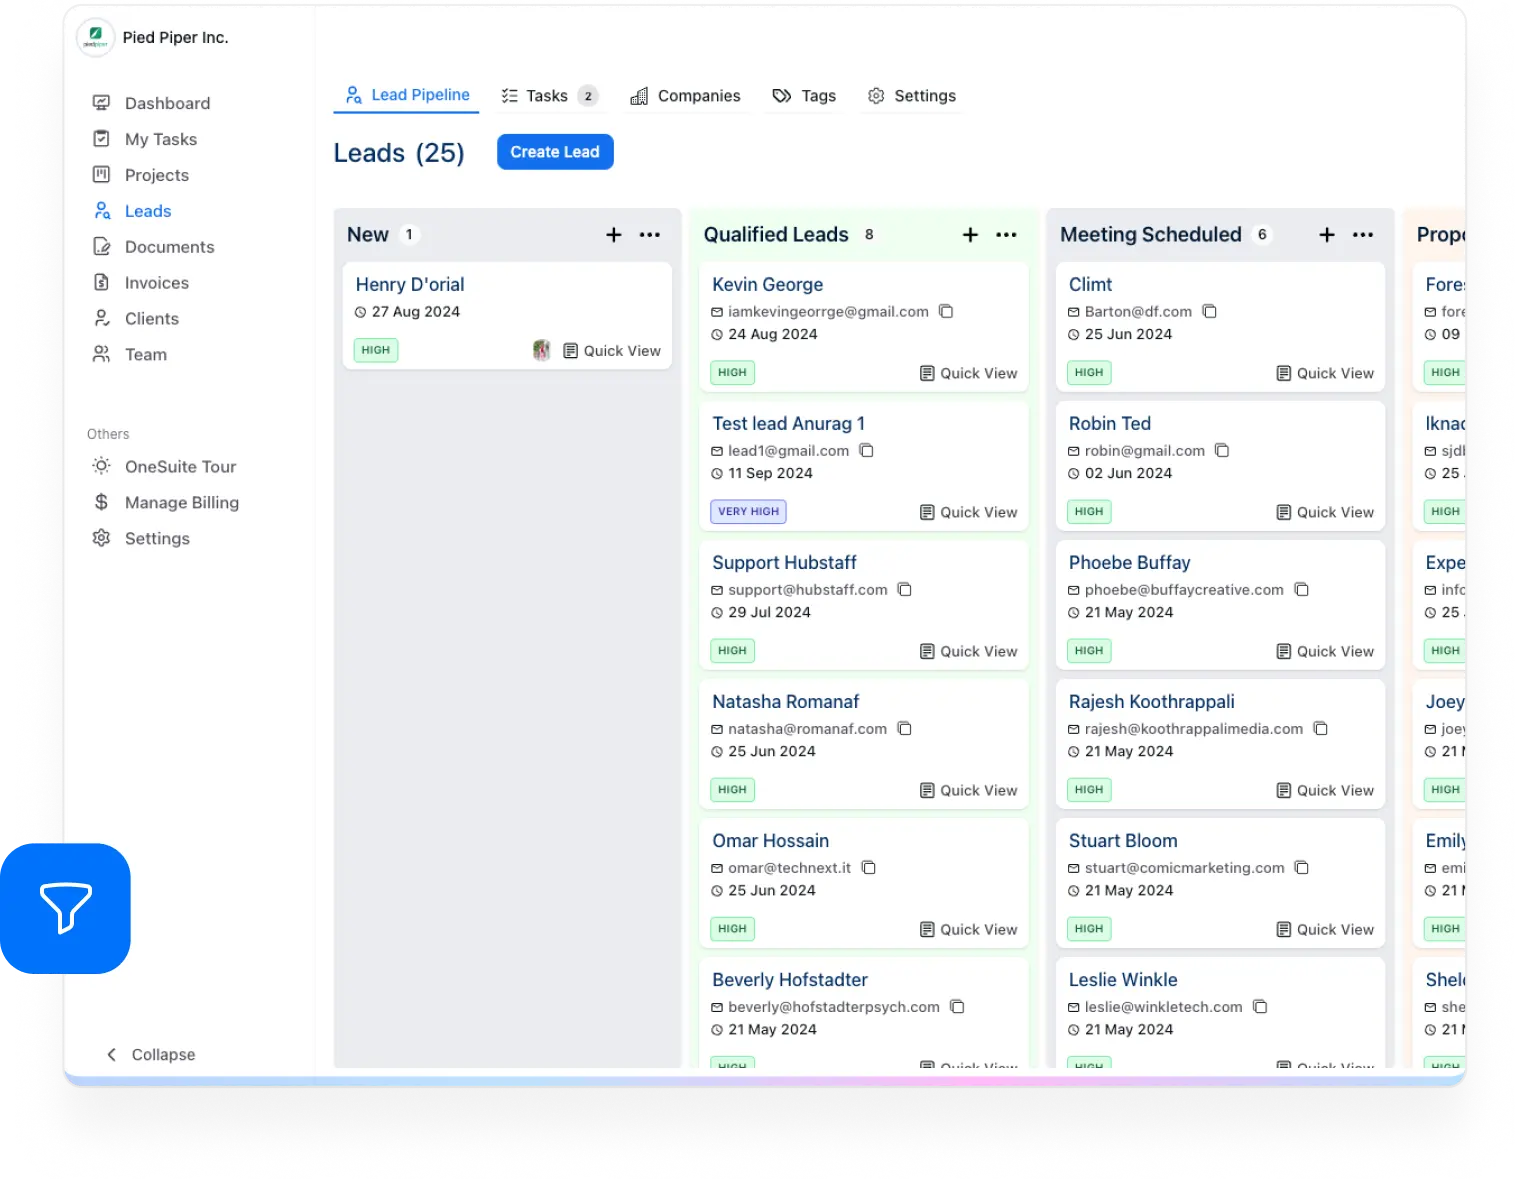Open Leslie Winkle lead
The width and height of the screenshot is (1515, 1179).
[x=1122, y=980]
